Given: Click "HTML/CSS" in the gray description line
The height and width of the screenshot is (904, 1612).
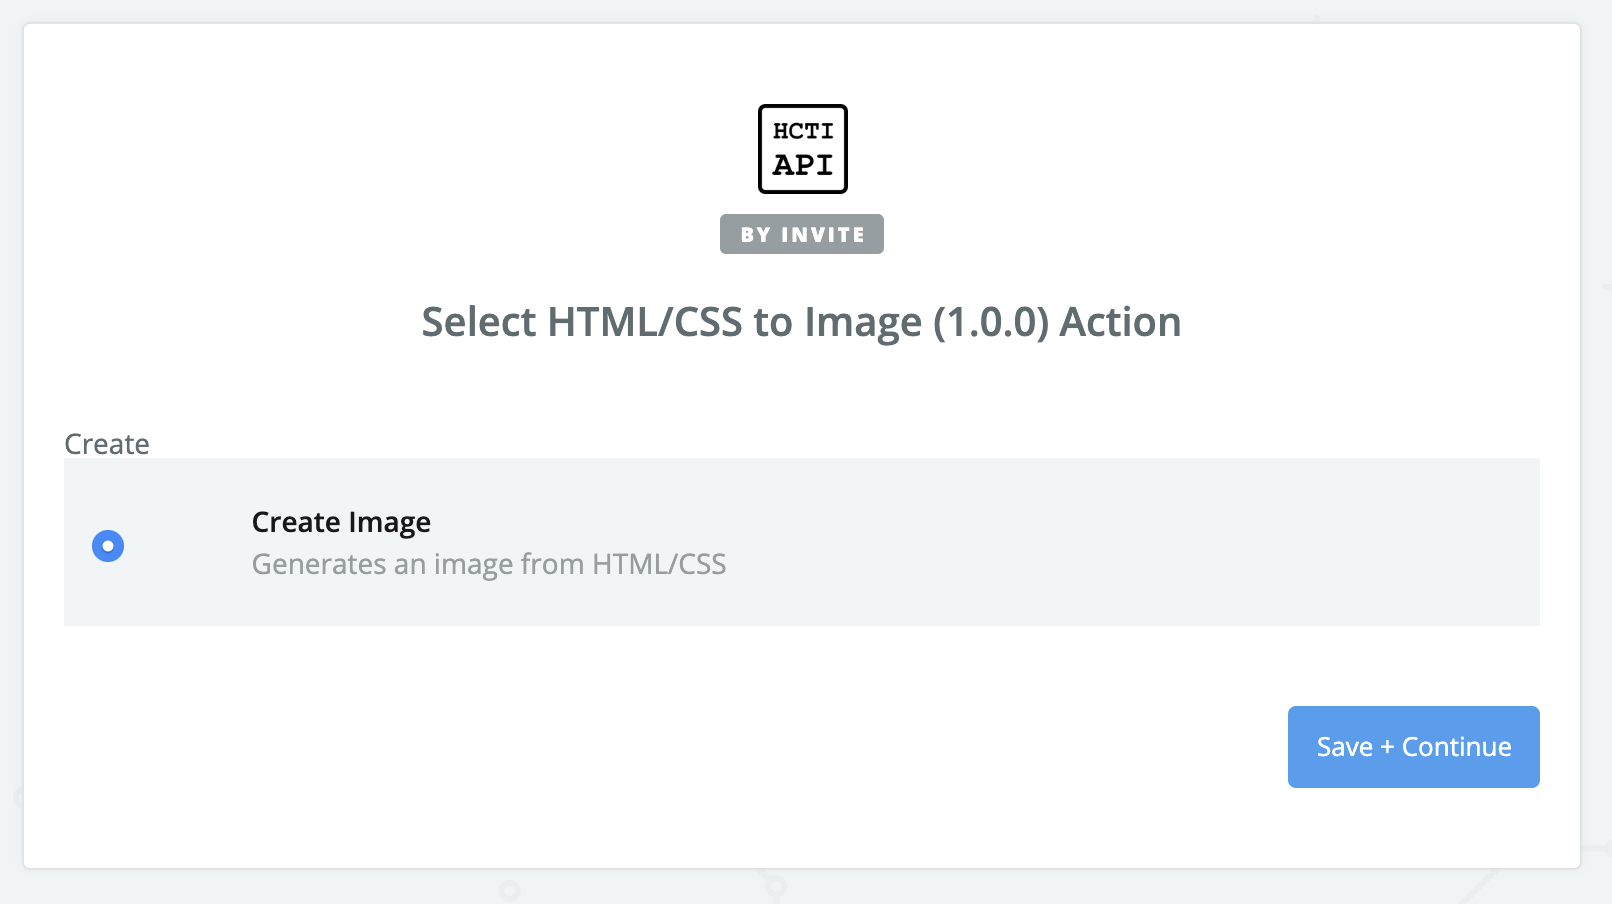Looking at the screenshot, I should point(659,564).
